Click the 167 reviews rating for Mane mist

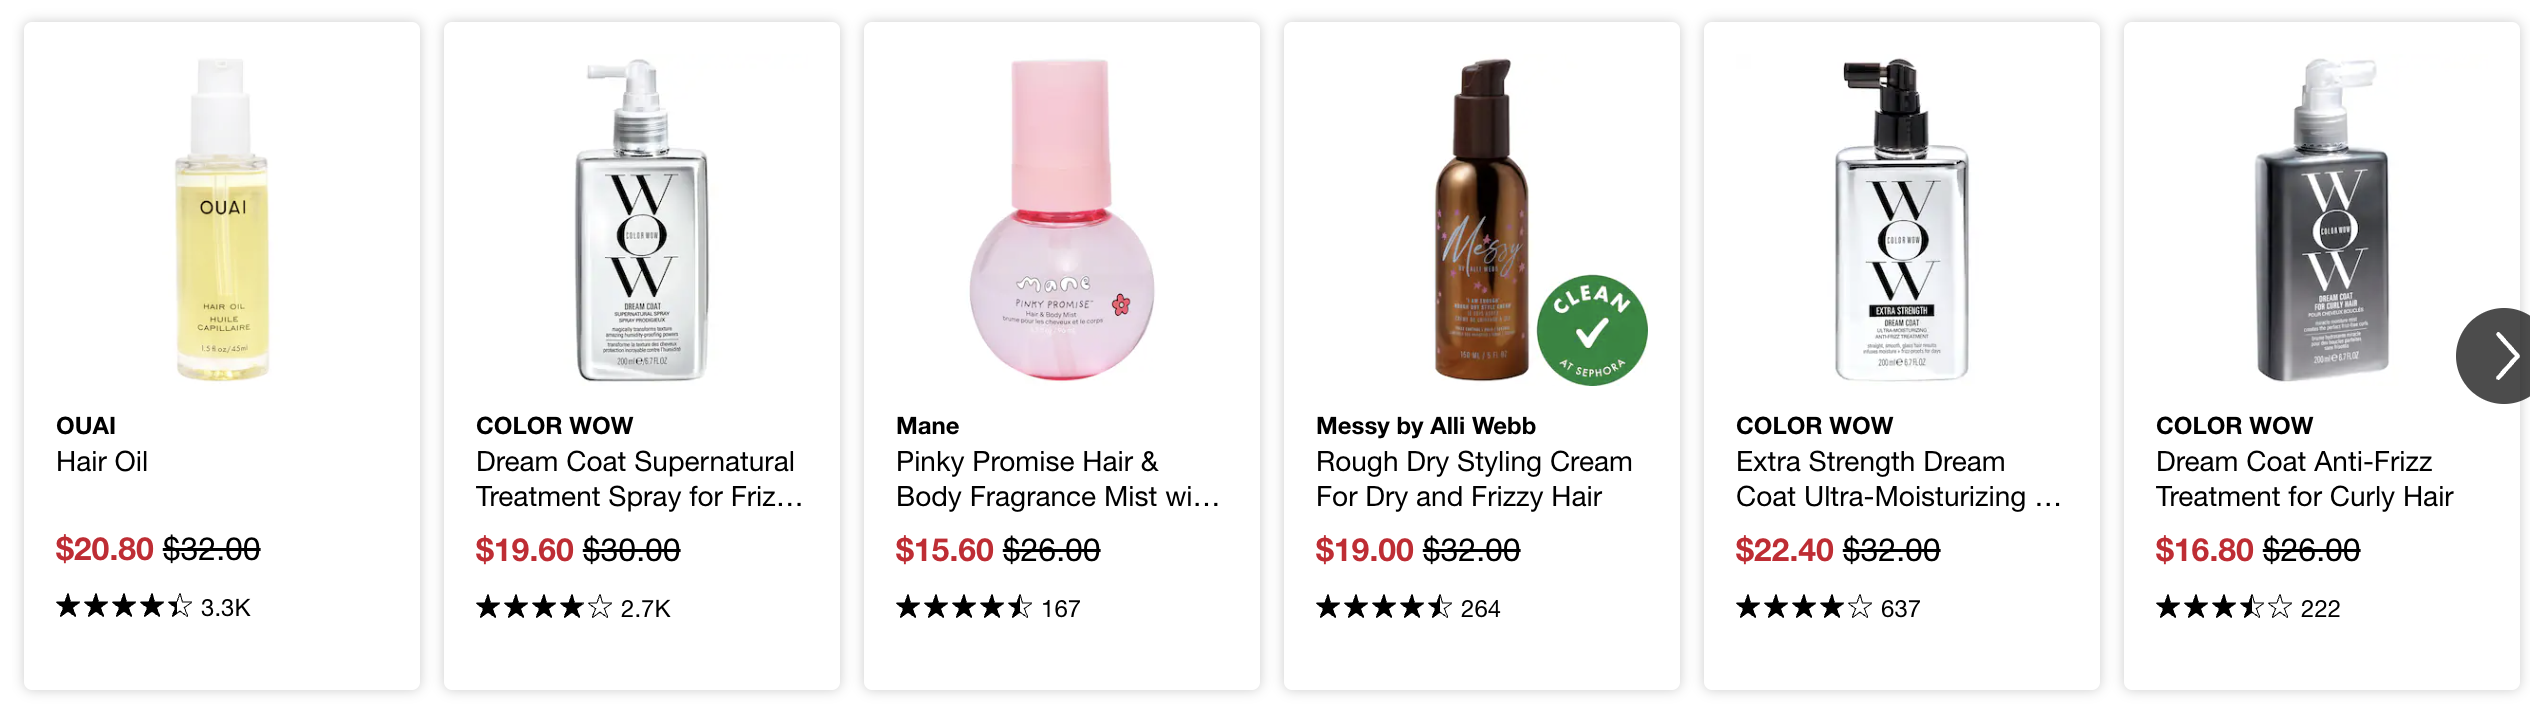tap(987, 608)
